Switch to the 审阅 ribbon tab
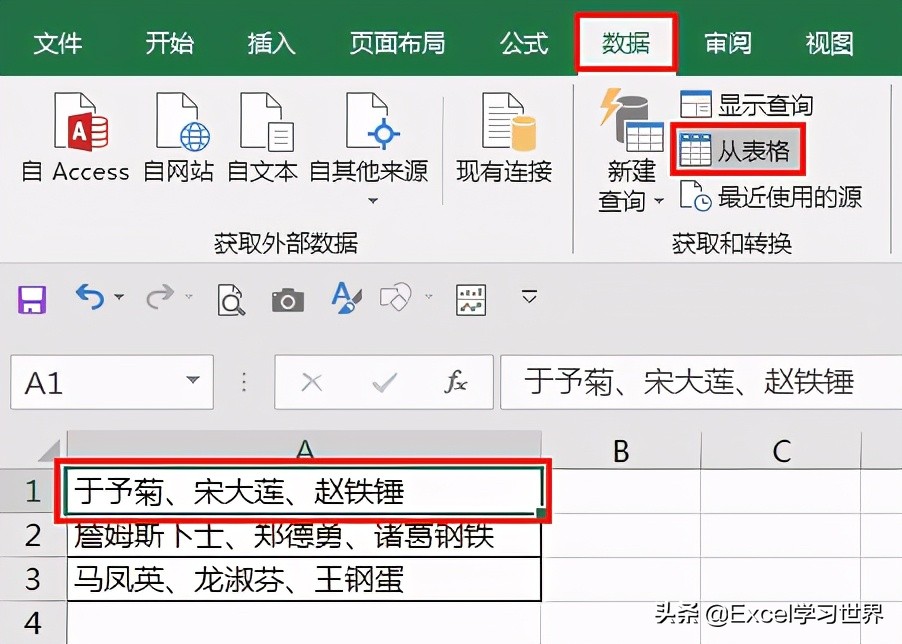The width and height of the screenshot is (902, 644). coord(727,43)
